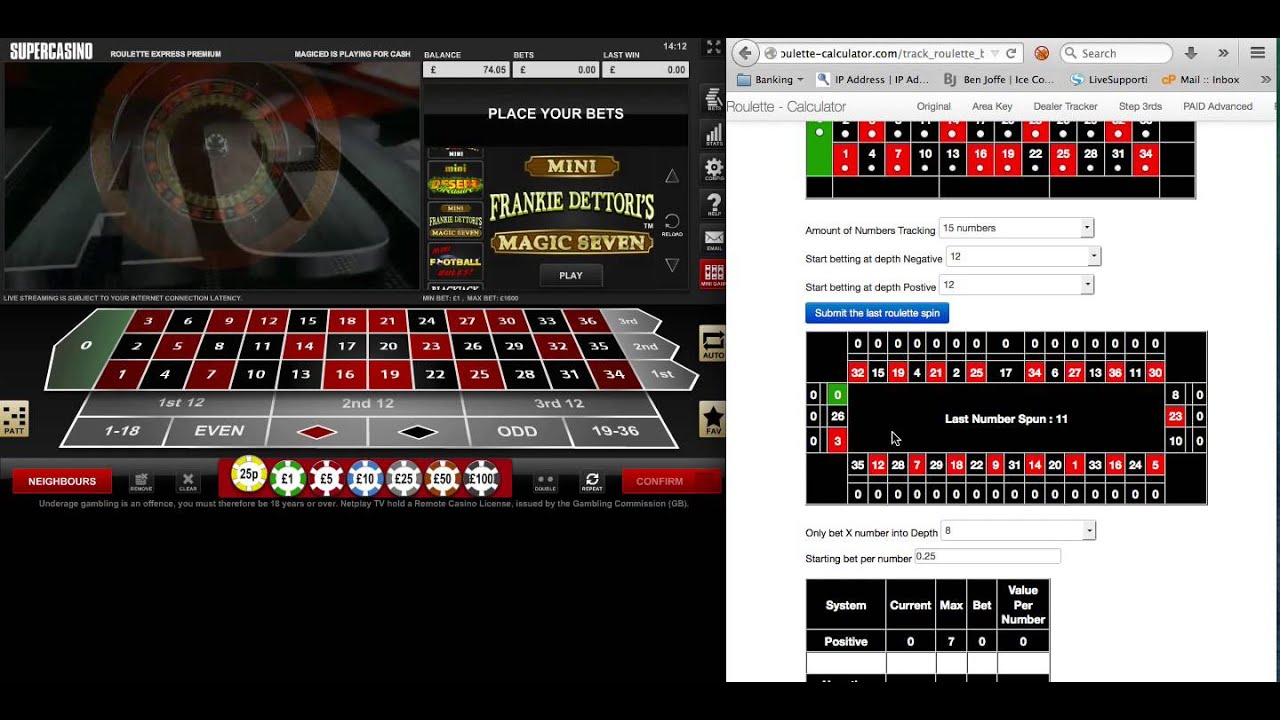Bet on the black diamond

click(417, 432)
